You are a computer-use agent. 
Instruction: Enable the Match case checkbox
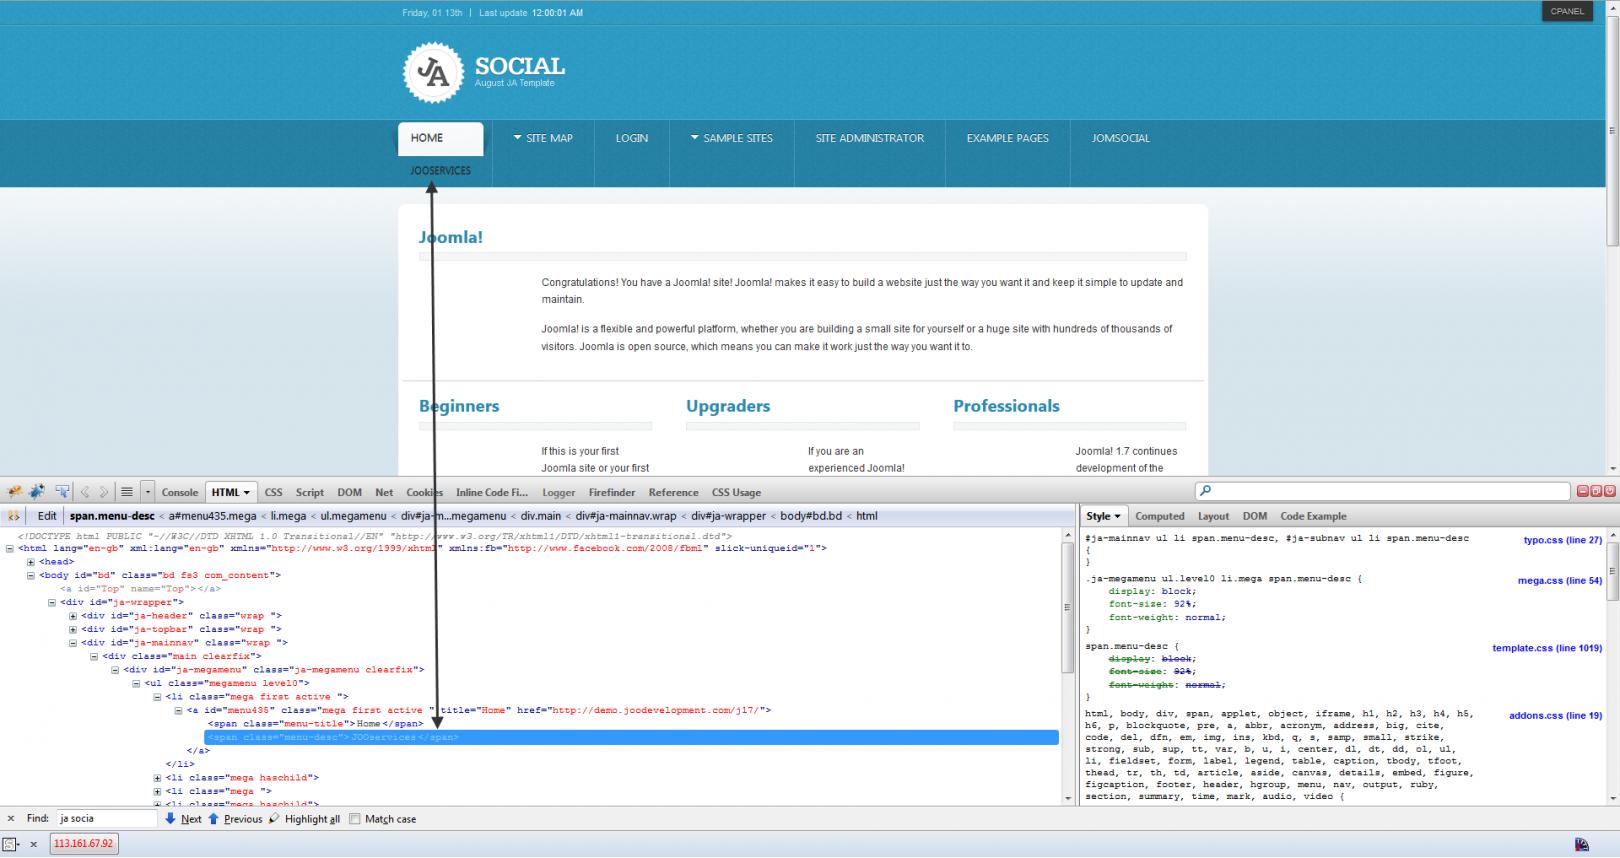pyautogui.click(x=354, y=819)
